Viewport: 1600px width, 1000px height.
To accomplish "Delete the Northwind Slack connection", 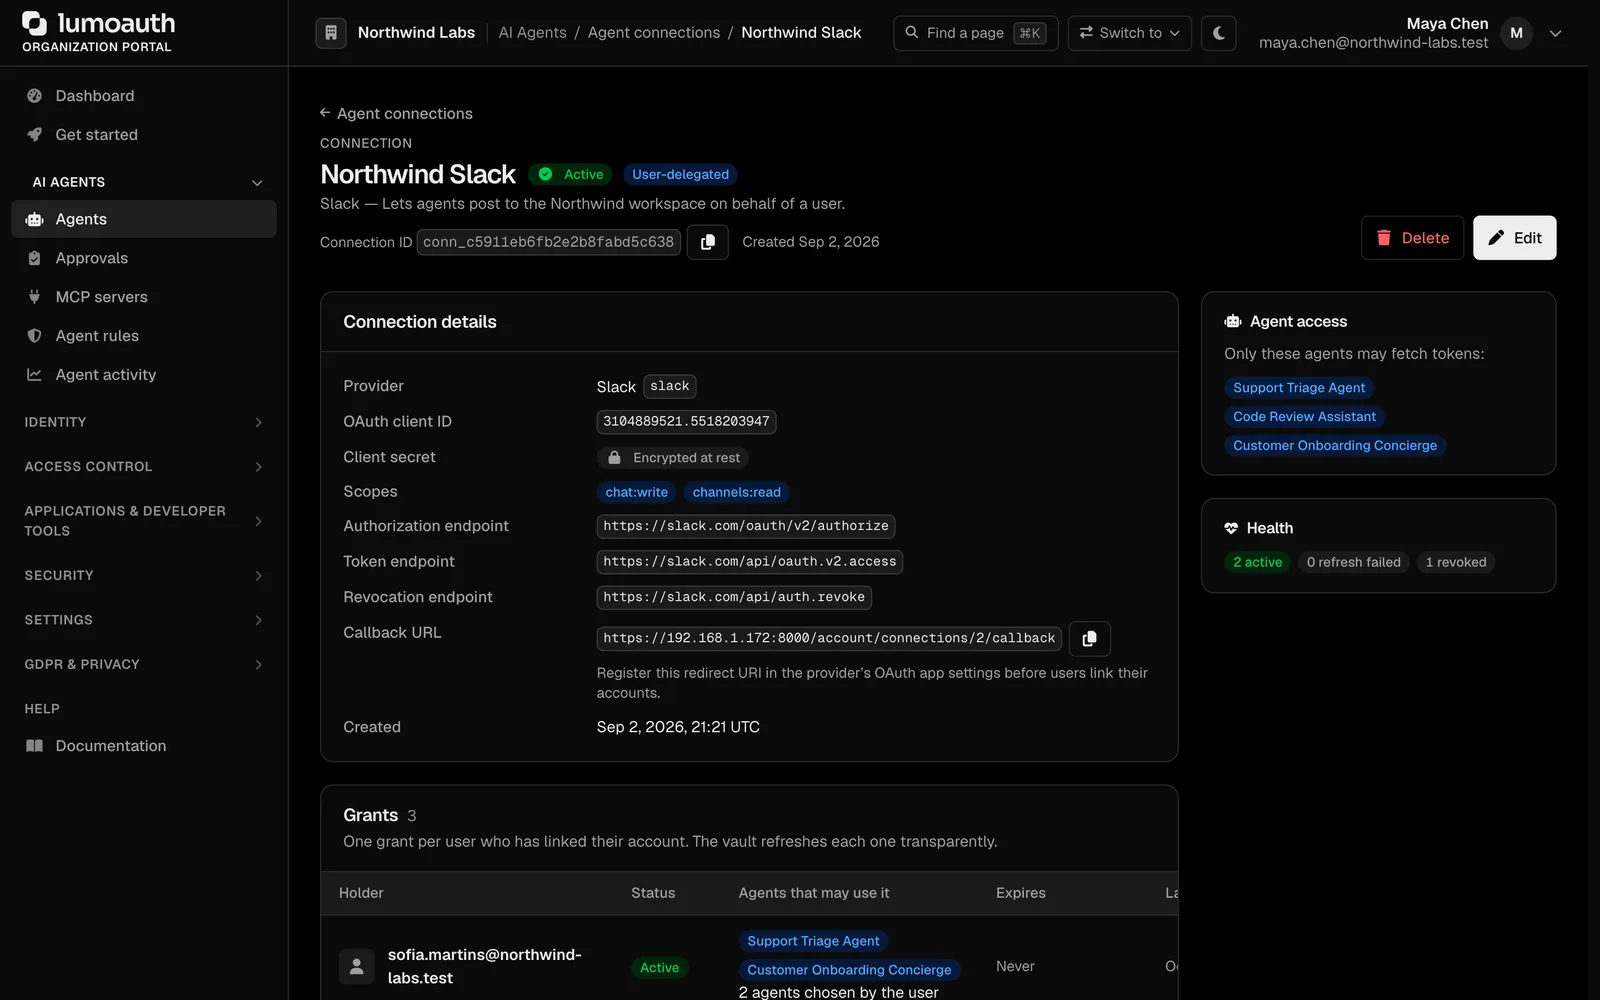I will 1412,238.
